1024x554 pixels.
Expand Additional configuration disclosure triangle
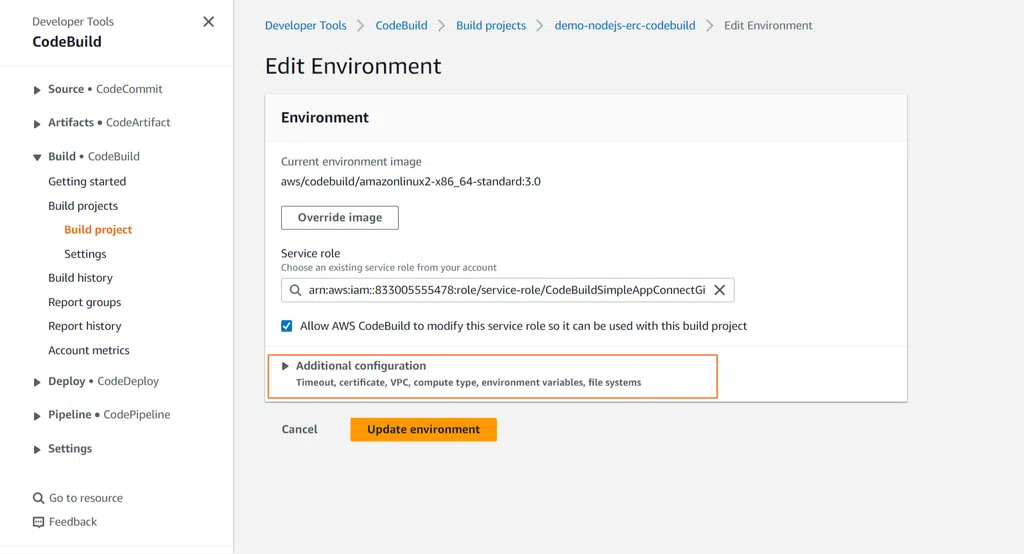coord(285,366)
